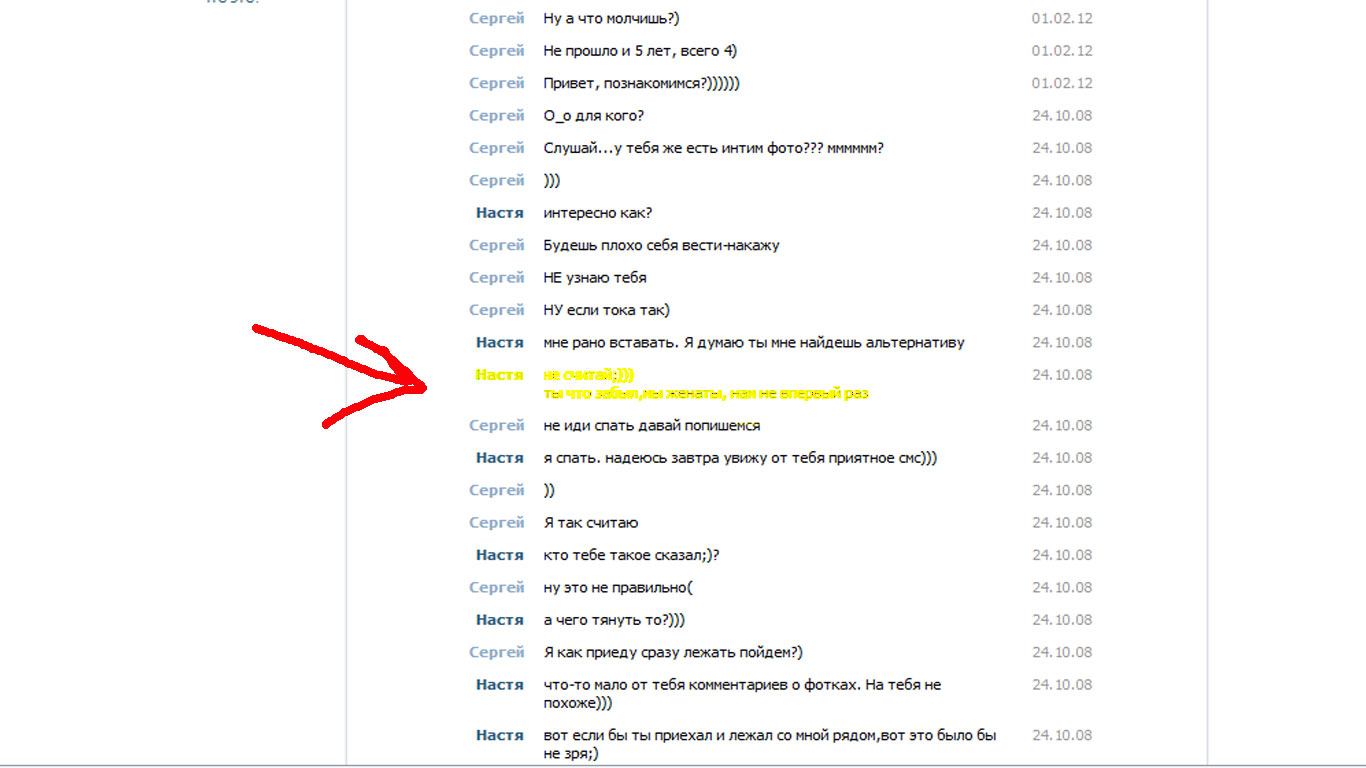This screenshot has width=1366, height=768.
Task: Open the message "НЕ узнаю тебя"
Action: coord(595,278)
